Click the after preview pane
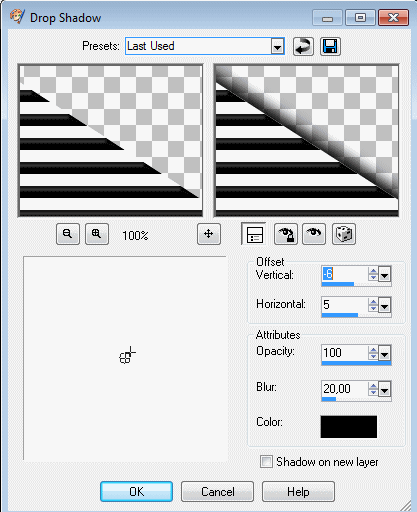The width and height of the screenshot is (417, 512). click(306, 140)
